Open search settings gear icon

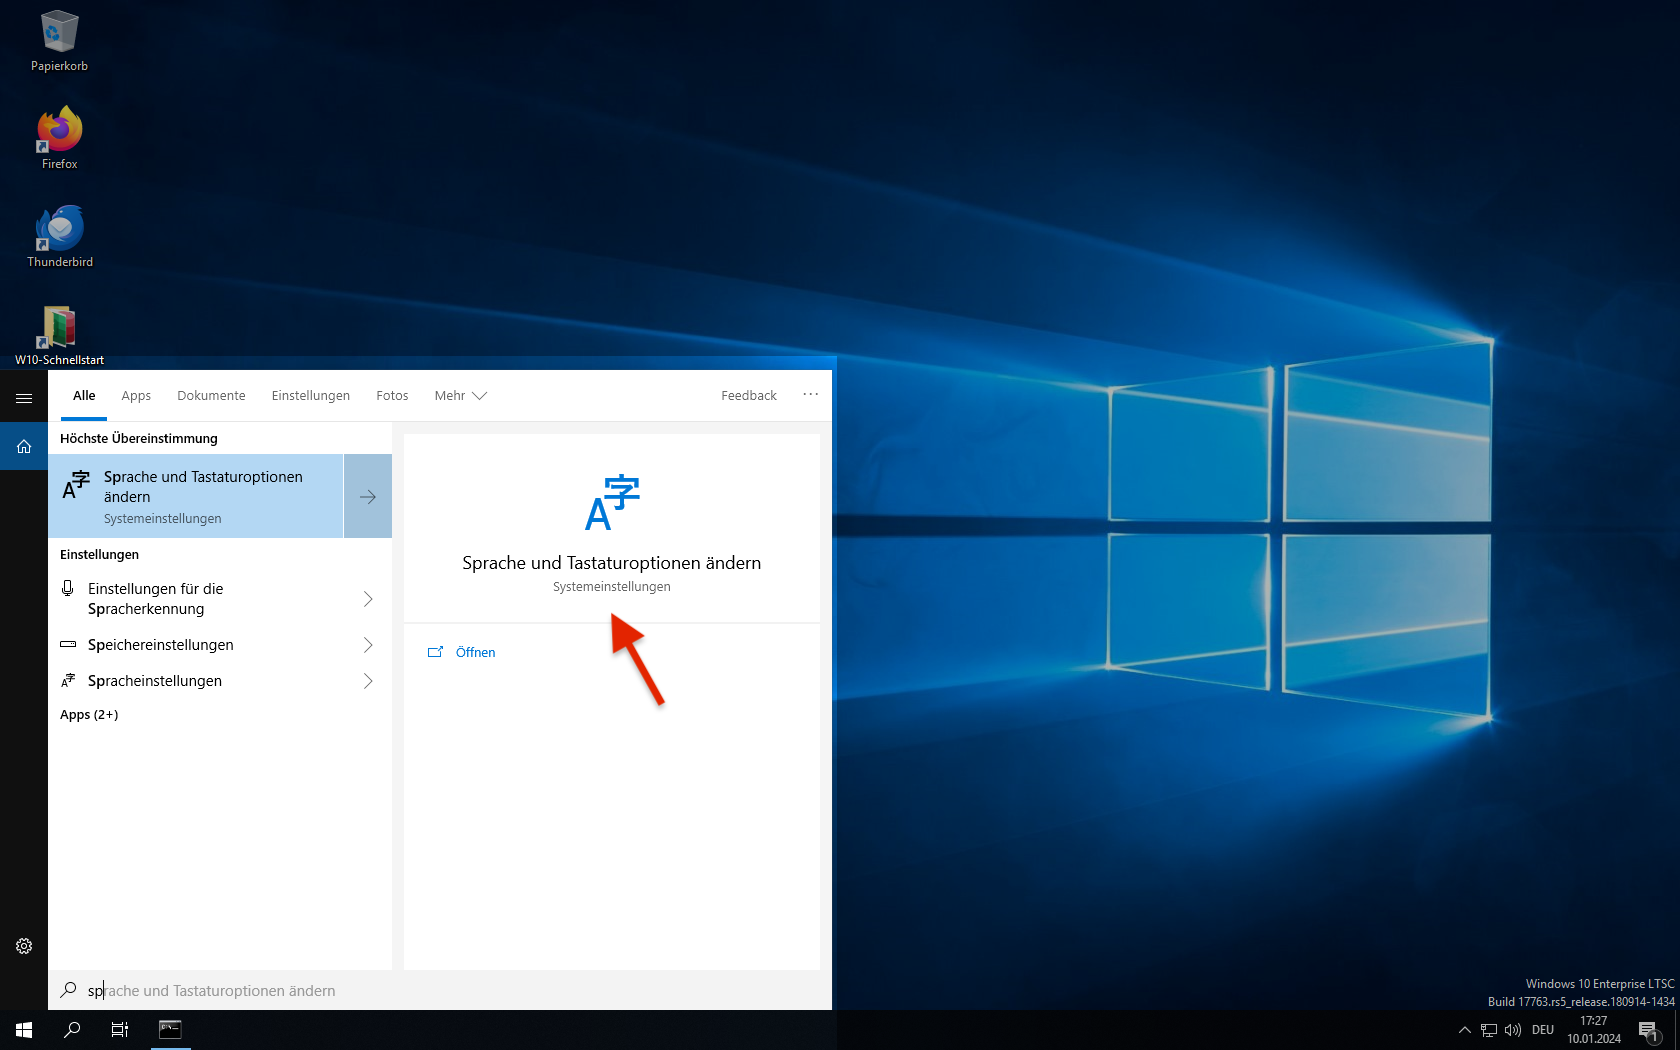[24, 946]
